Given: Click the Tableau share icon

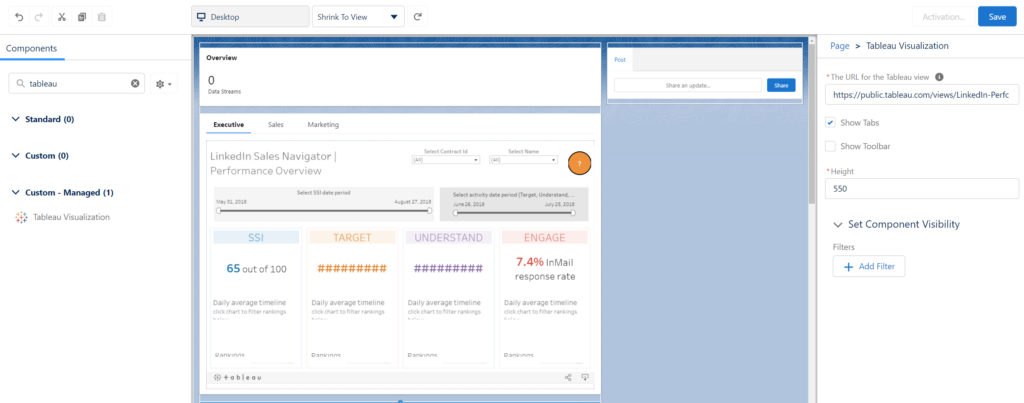Looking at the screenshot, I should [x=568, y=377].
